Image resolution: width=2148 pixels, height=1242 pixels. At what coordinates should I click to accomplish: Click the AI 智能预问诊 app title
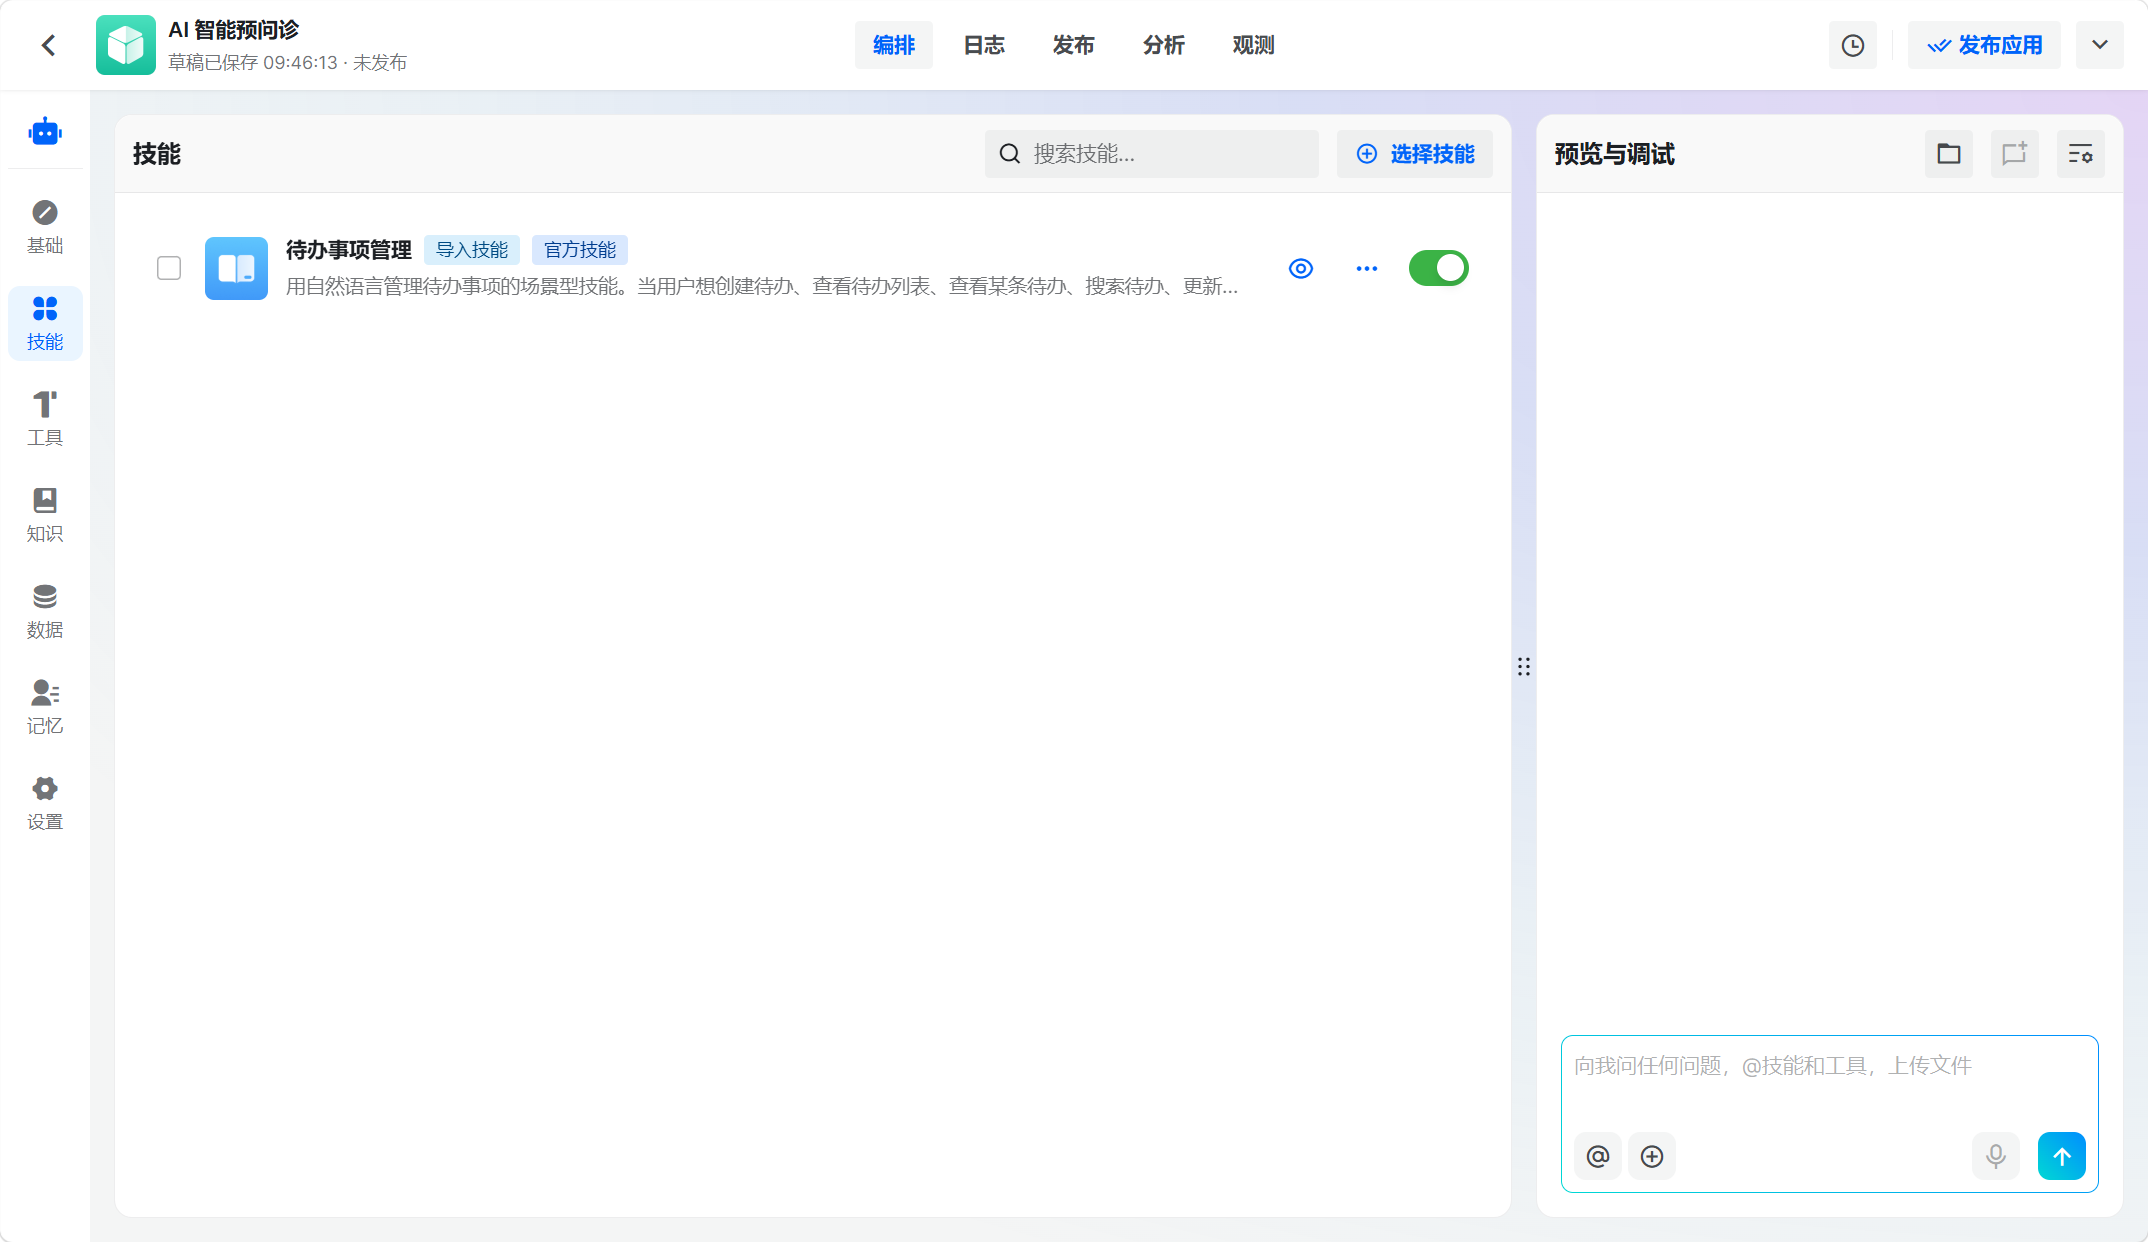click(234, 30)
